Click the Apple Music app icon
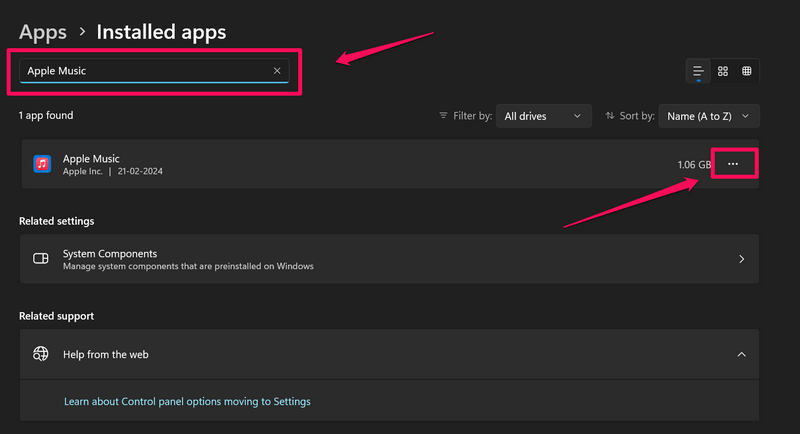Image resolution: width=800 pixels, height=434 pixels. 42,164
